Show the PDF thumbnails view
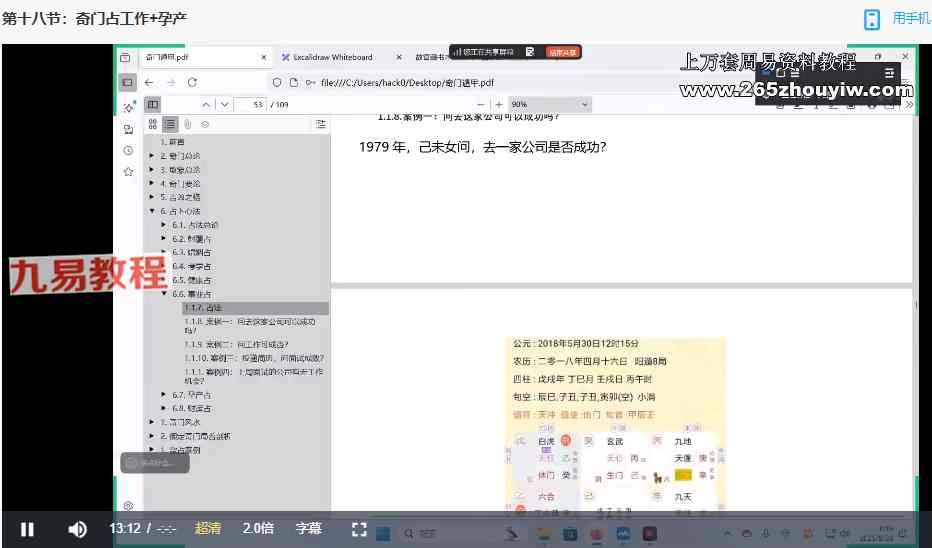The height and width of the screenshot is (548, 932). coord(153,124)
